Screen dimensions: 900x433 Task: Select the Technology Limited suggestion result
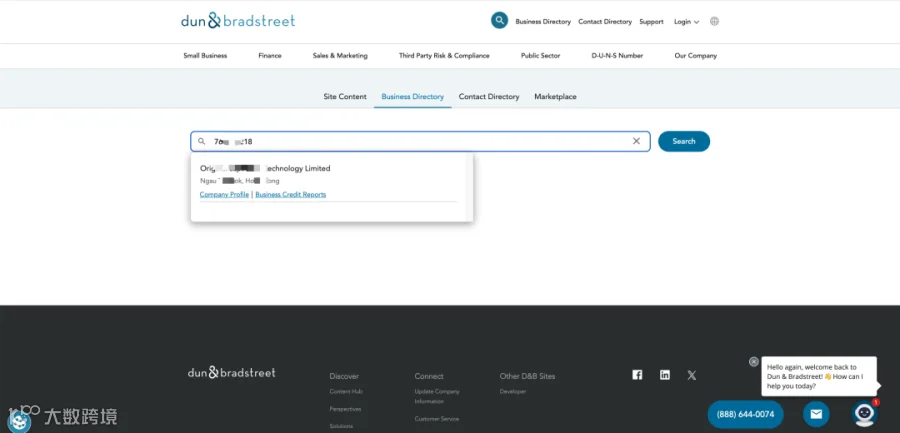[265, 168]
